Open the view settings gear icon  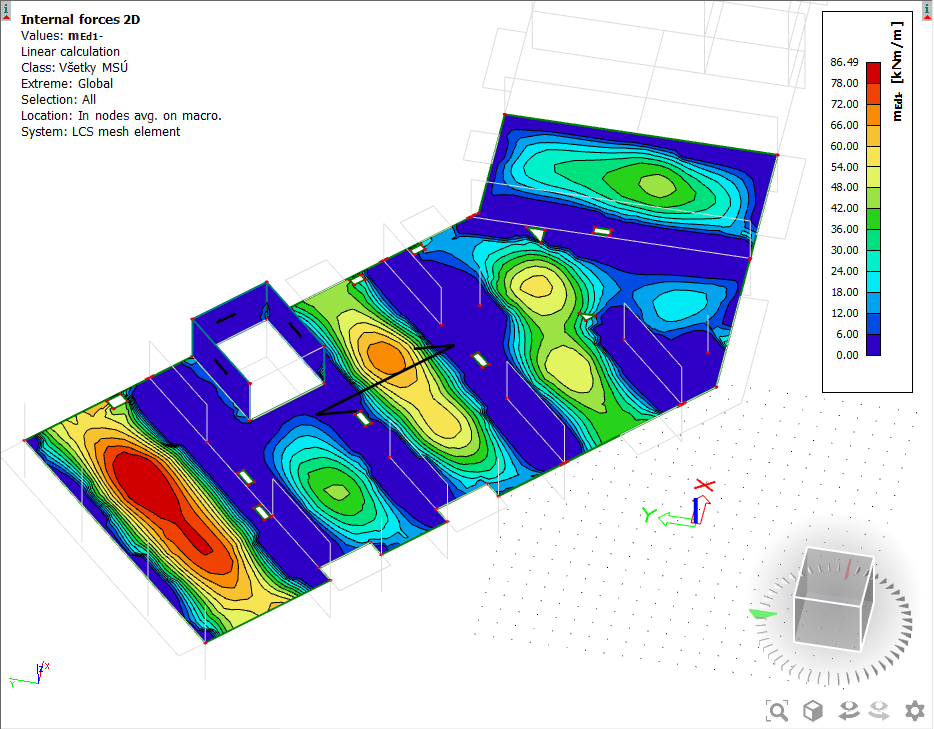coord(912,710)
